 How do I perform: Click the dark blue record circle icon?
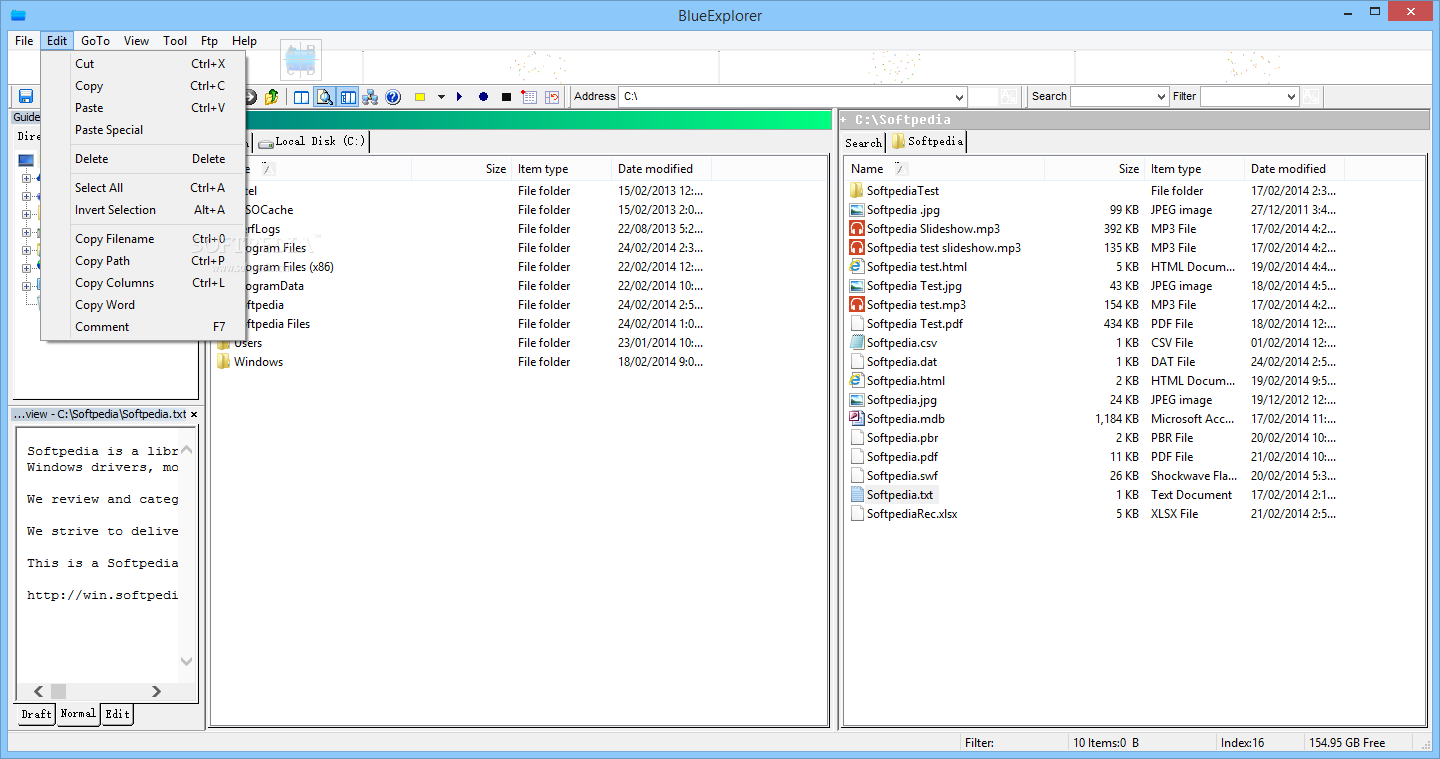point(483,97)
